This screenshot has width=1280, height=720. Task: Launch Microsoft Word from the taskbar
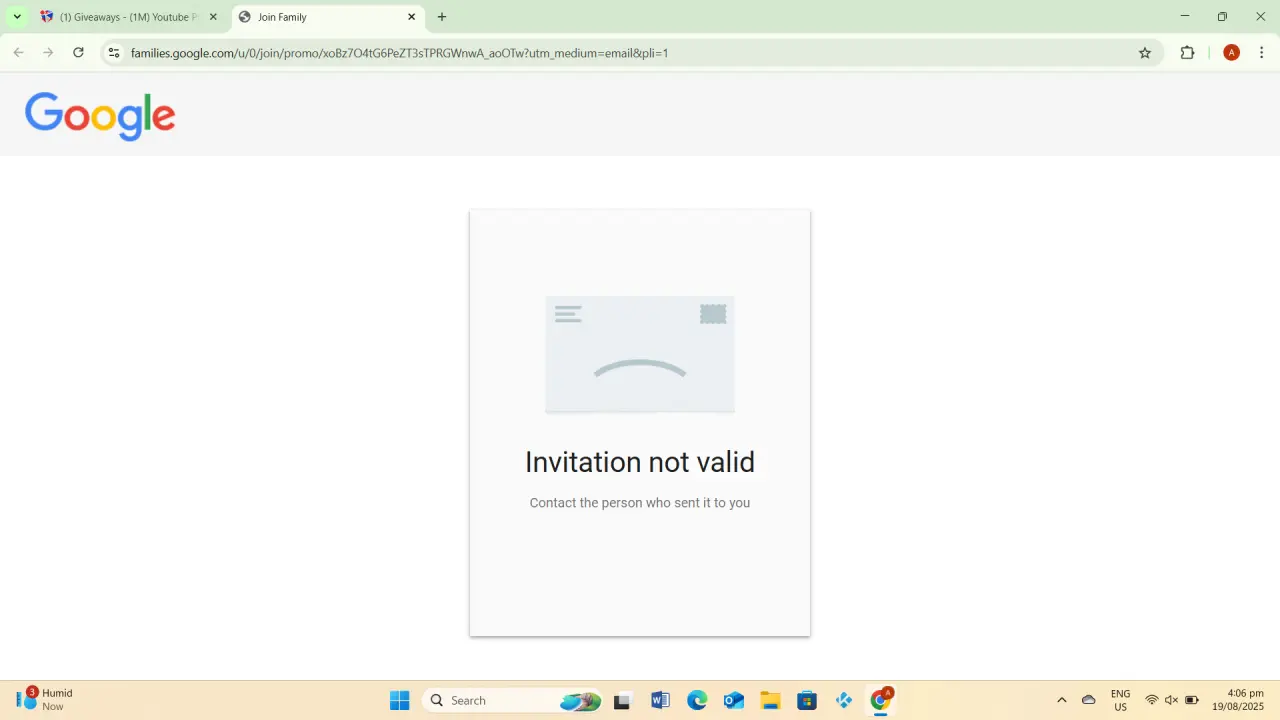660,700
